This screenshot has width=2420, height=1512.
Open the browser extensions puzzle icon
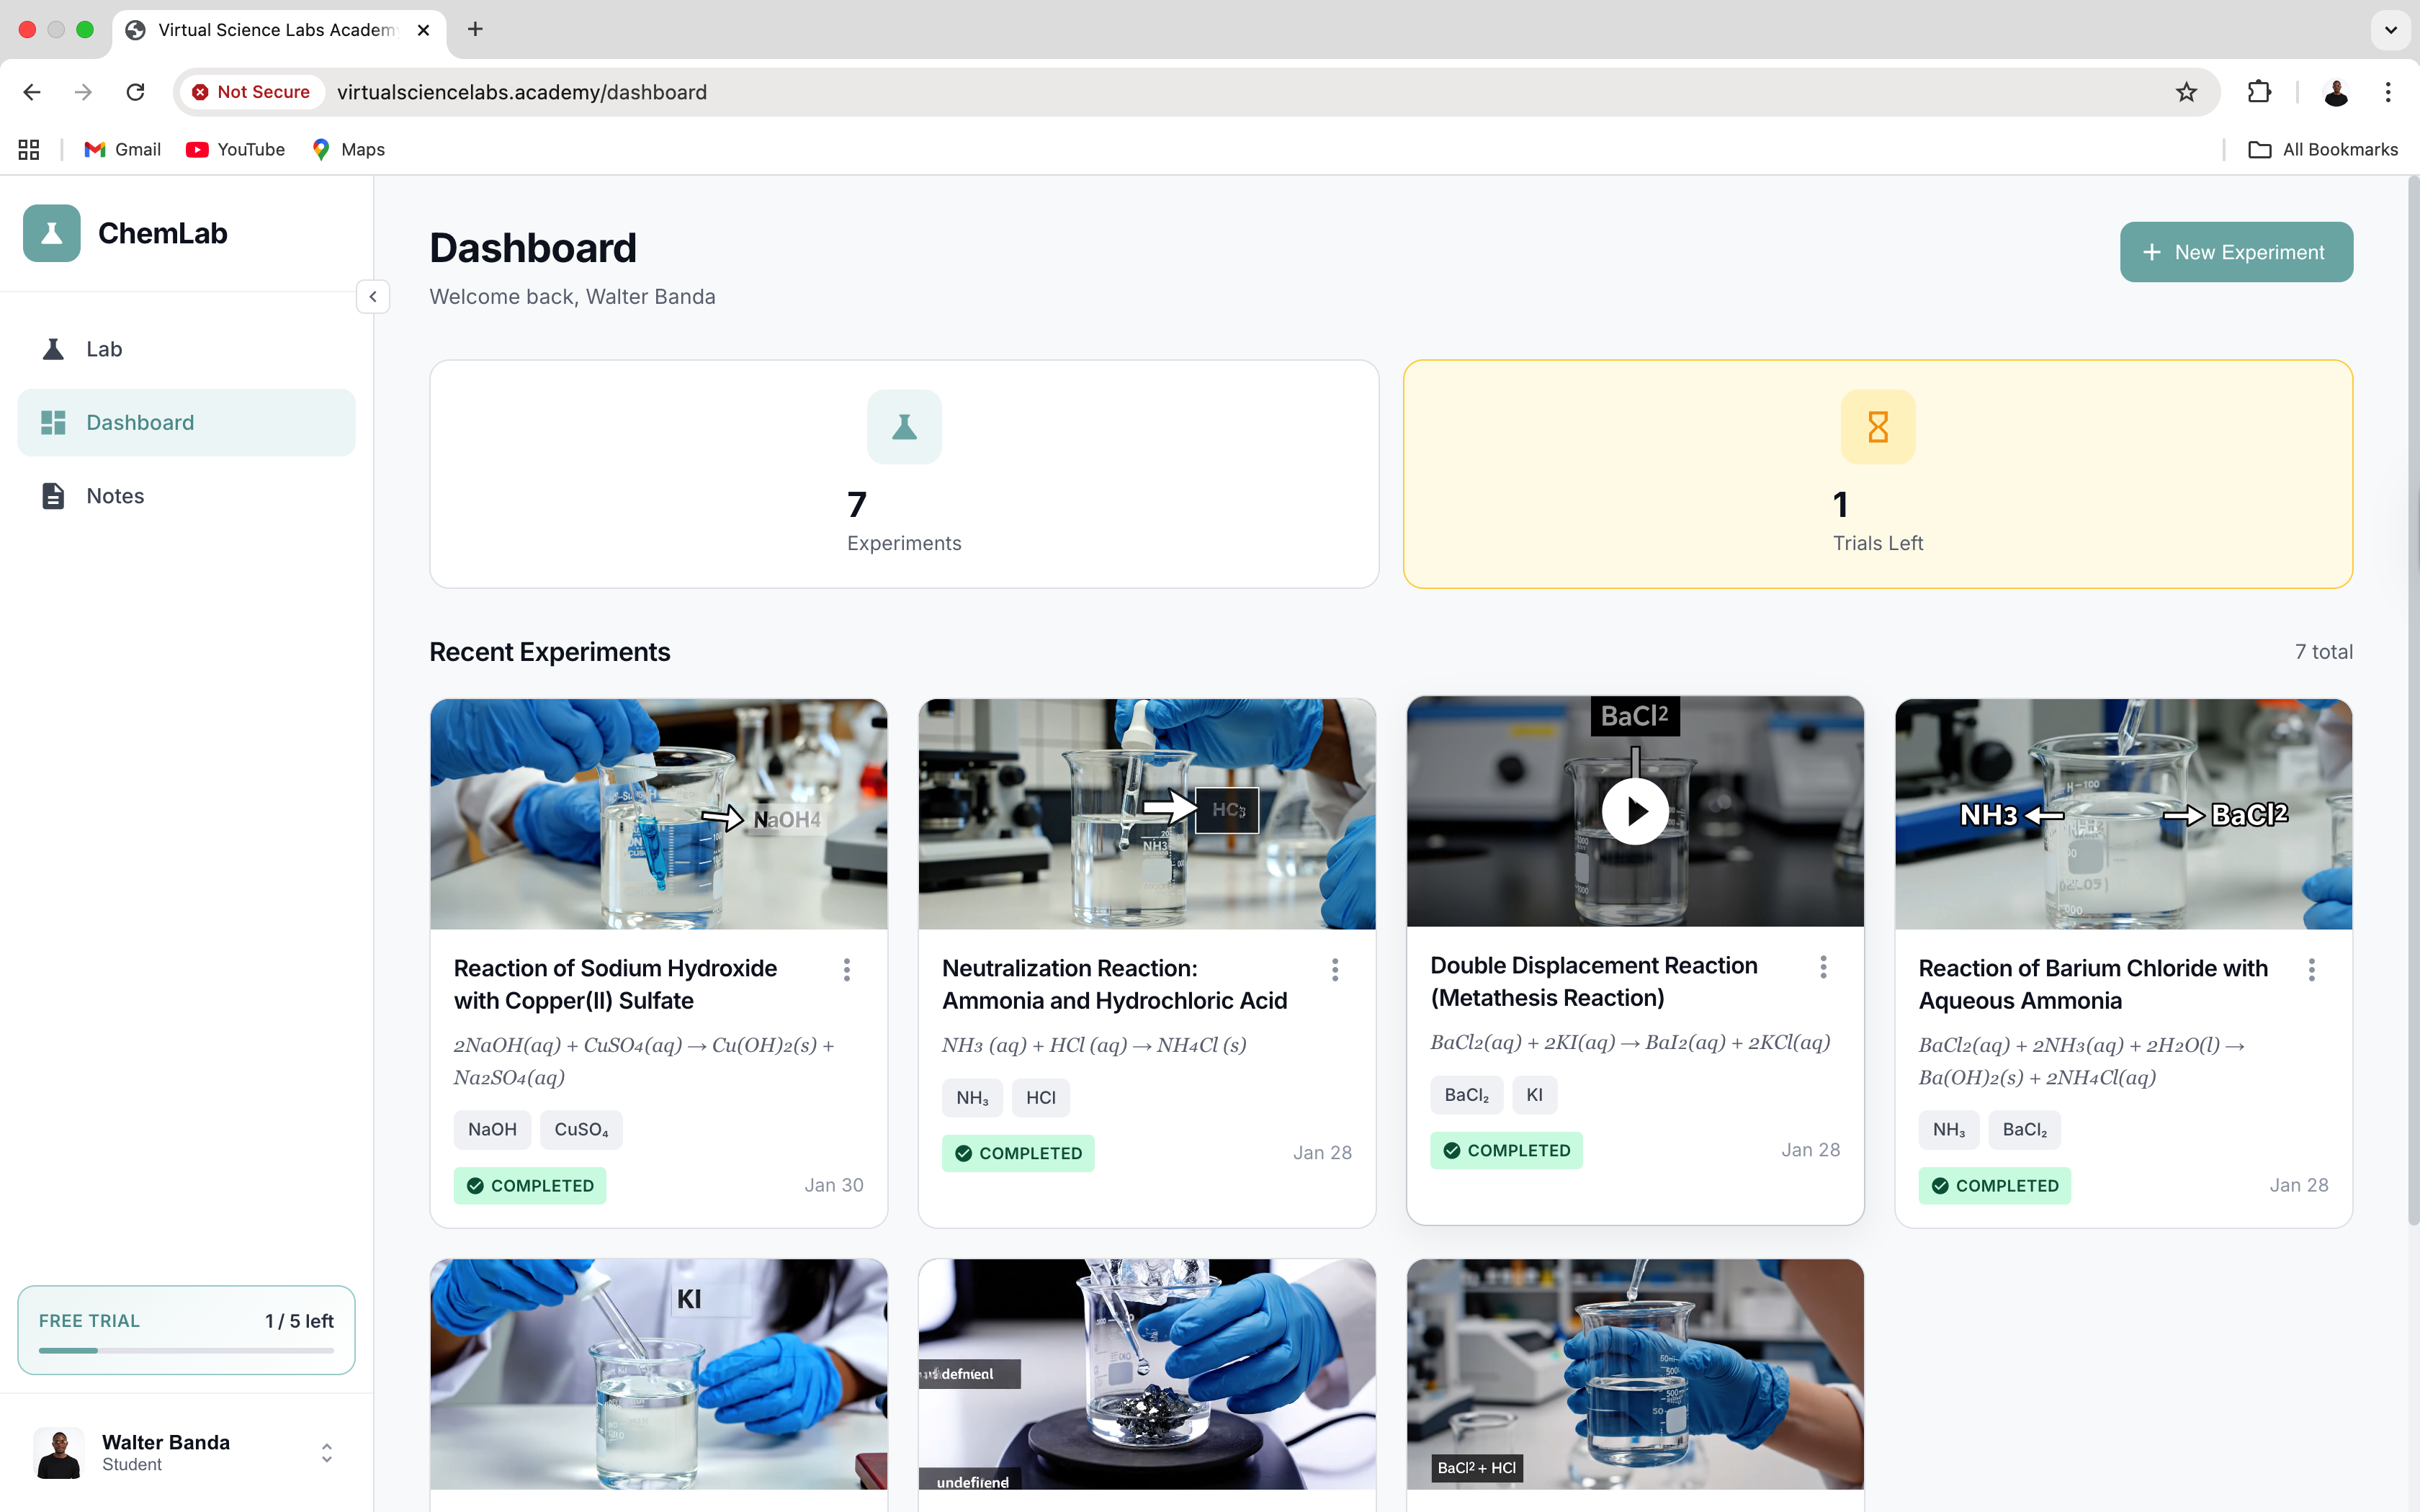click(2259, 92)
